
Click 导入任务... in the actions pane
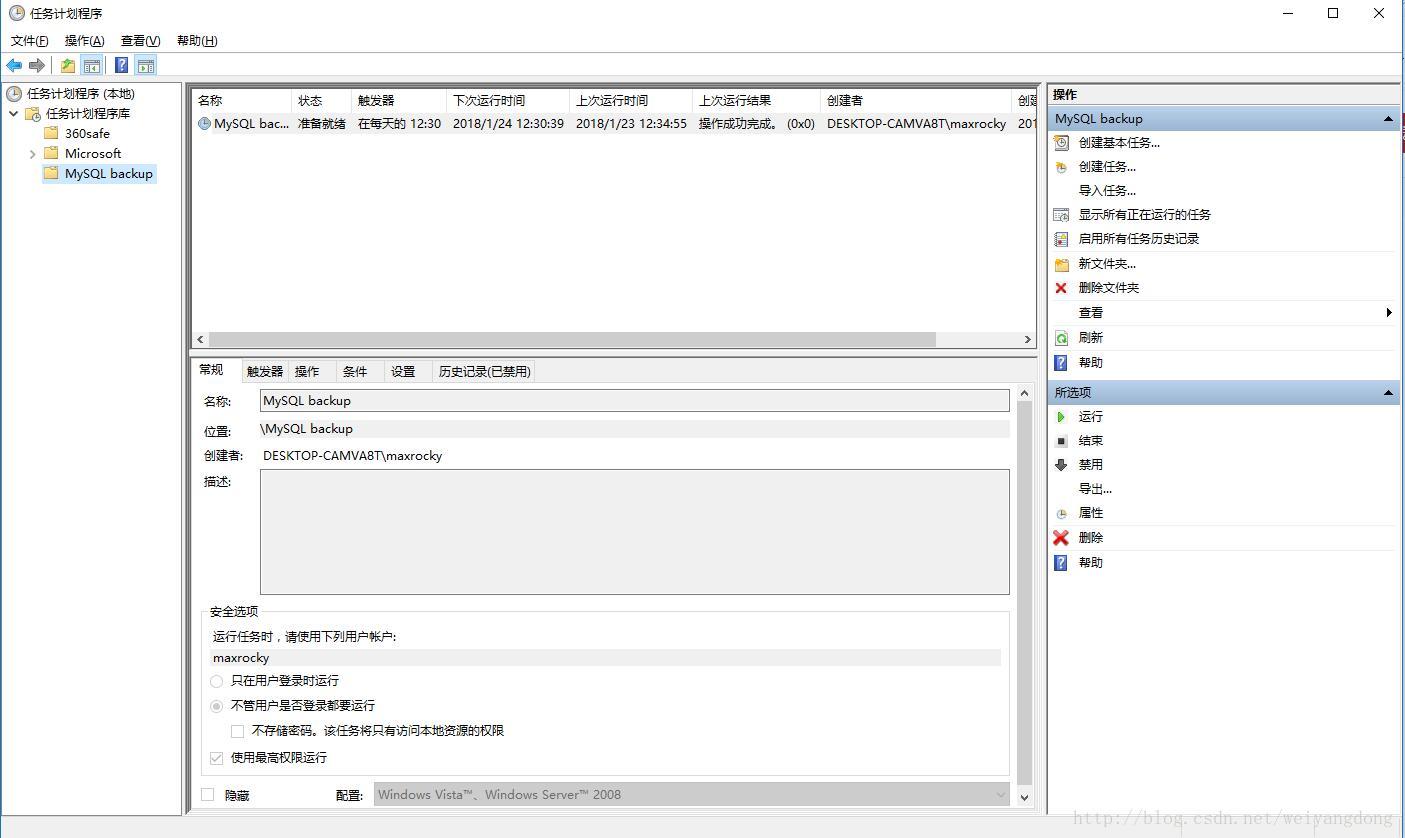point(1107,191)
